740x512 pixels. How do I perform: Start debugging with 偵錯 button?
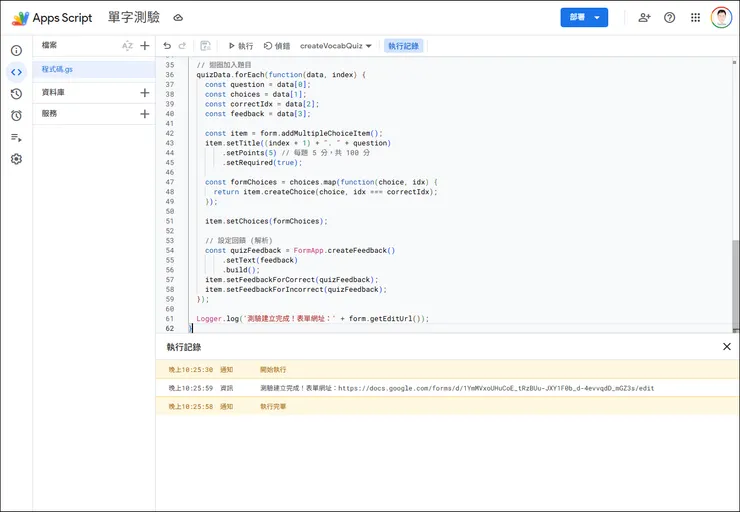277,46
